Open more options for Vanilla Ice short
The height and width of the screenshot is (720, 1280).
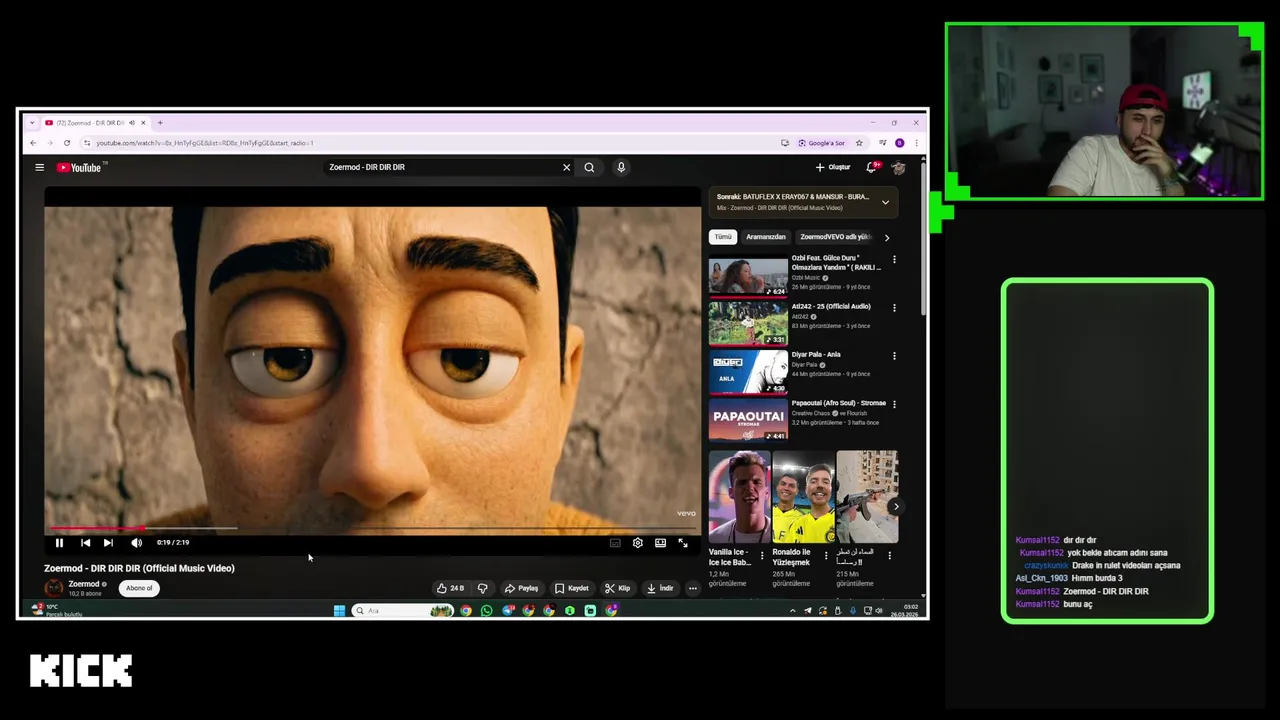pos(762,555)
